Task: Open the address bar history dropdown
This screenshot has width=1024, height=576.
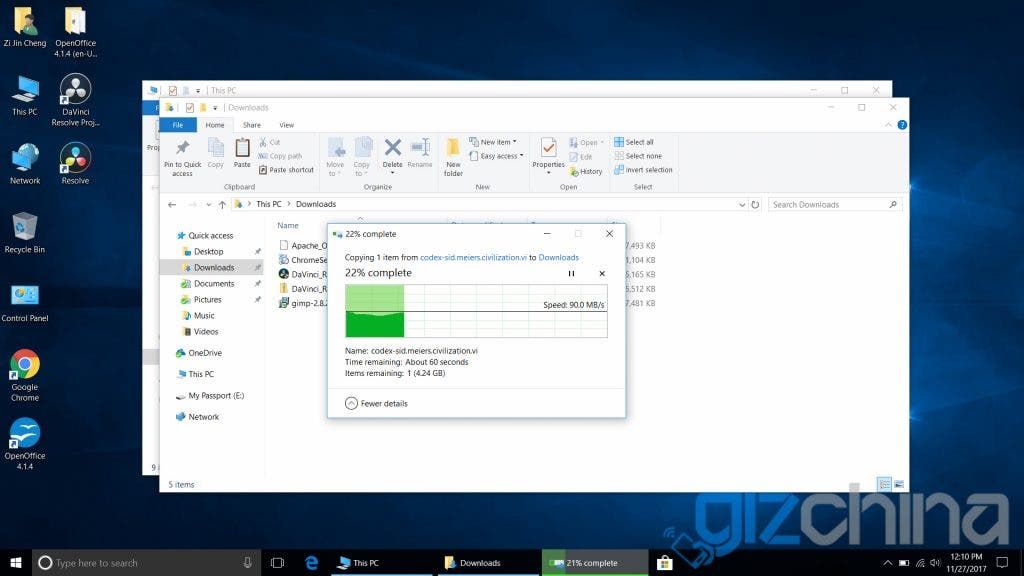Action: click(742, 204)
